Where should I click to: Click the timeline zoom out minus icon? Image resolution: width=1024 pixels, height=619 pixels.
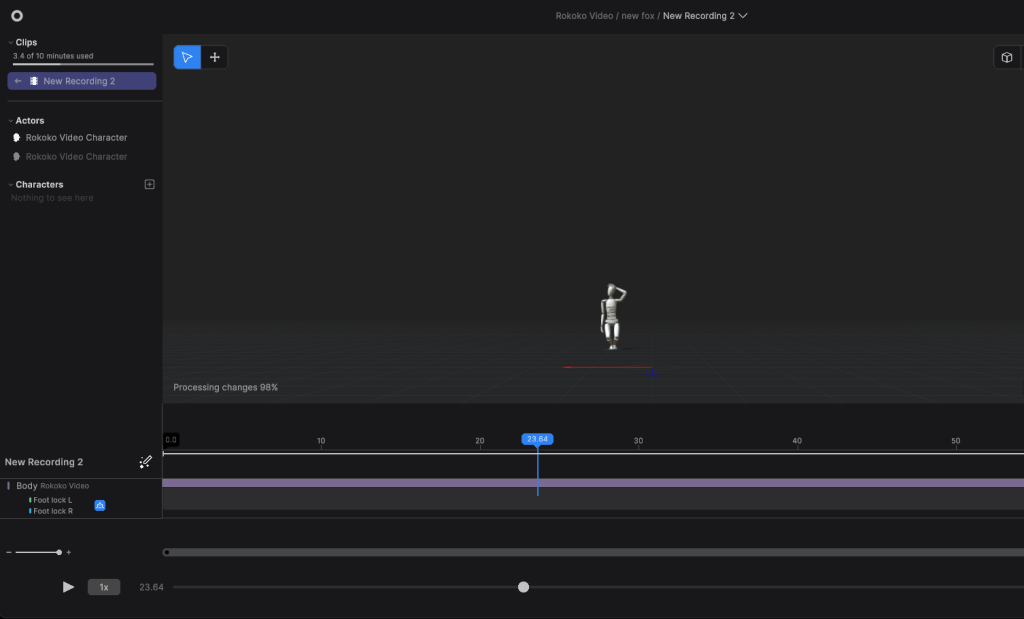click(x=8, y=552)
